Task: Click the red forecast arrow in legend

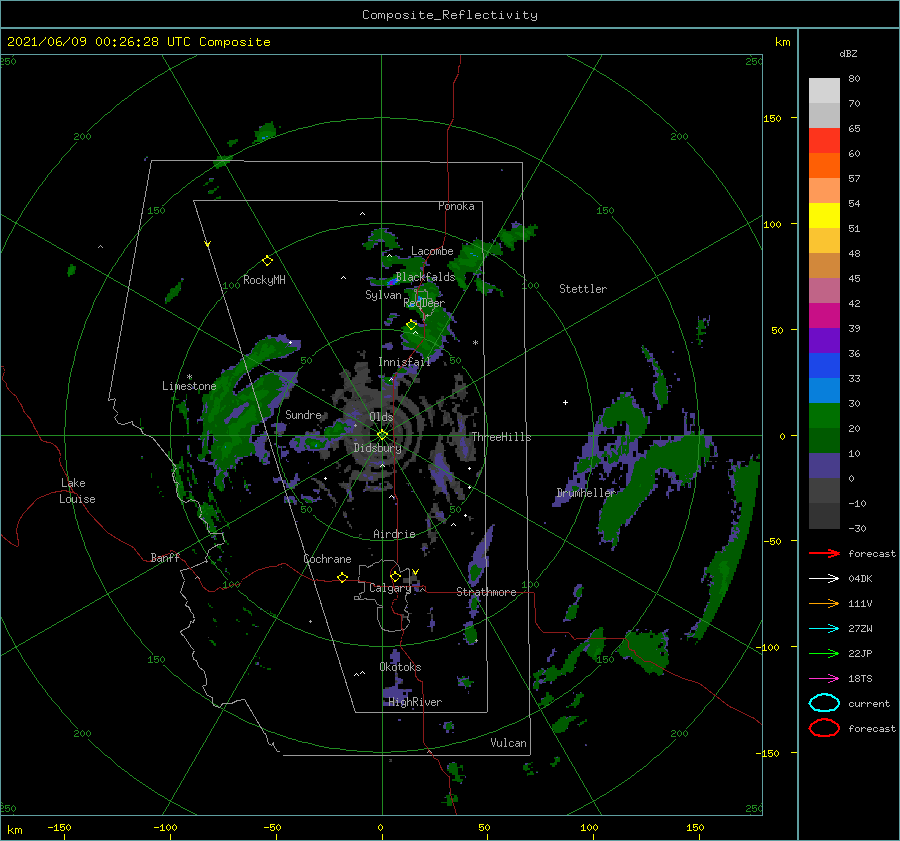Action: pos(824,553)
